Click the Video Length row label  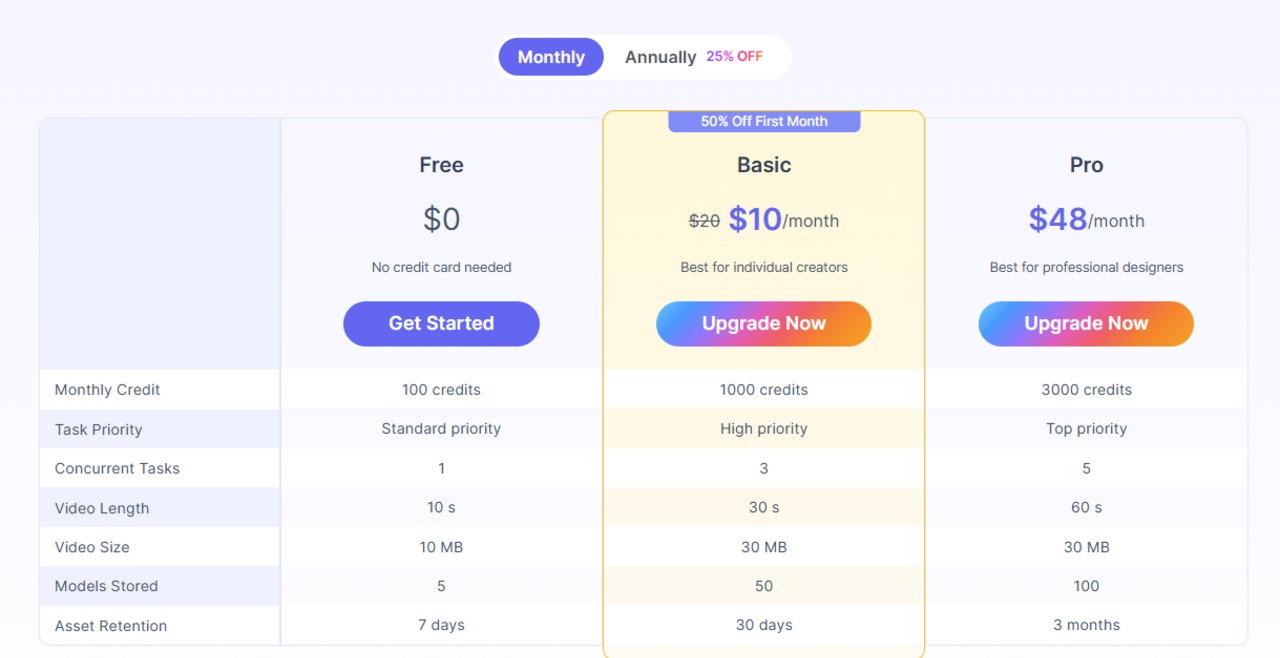point(102,508)
